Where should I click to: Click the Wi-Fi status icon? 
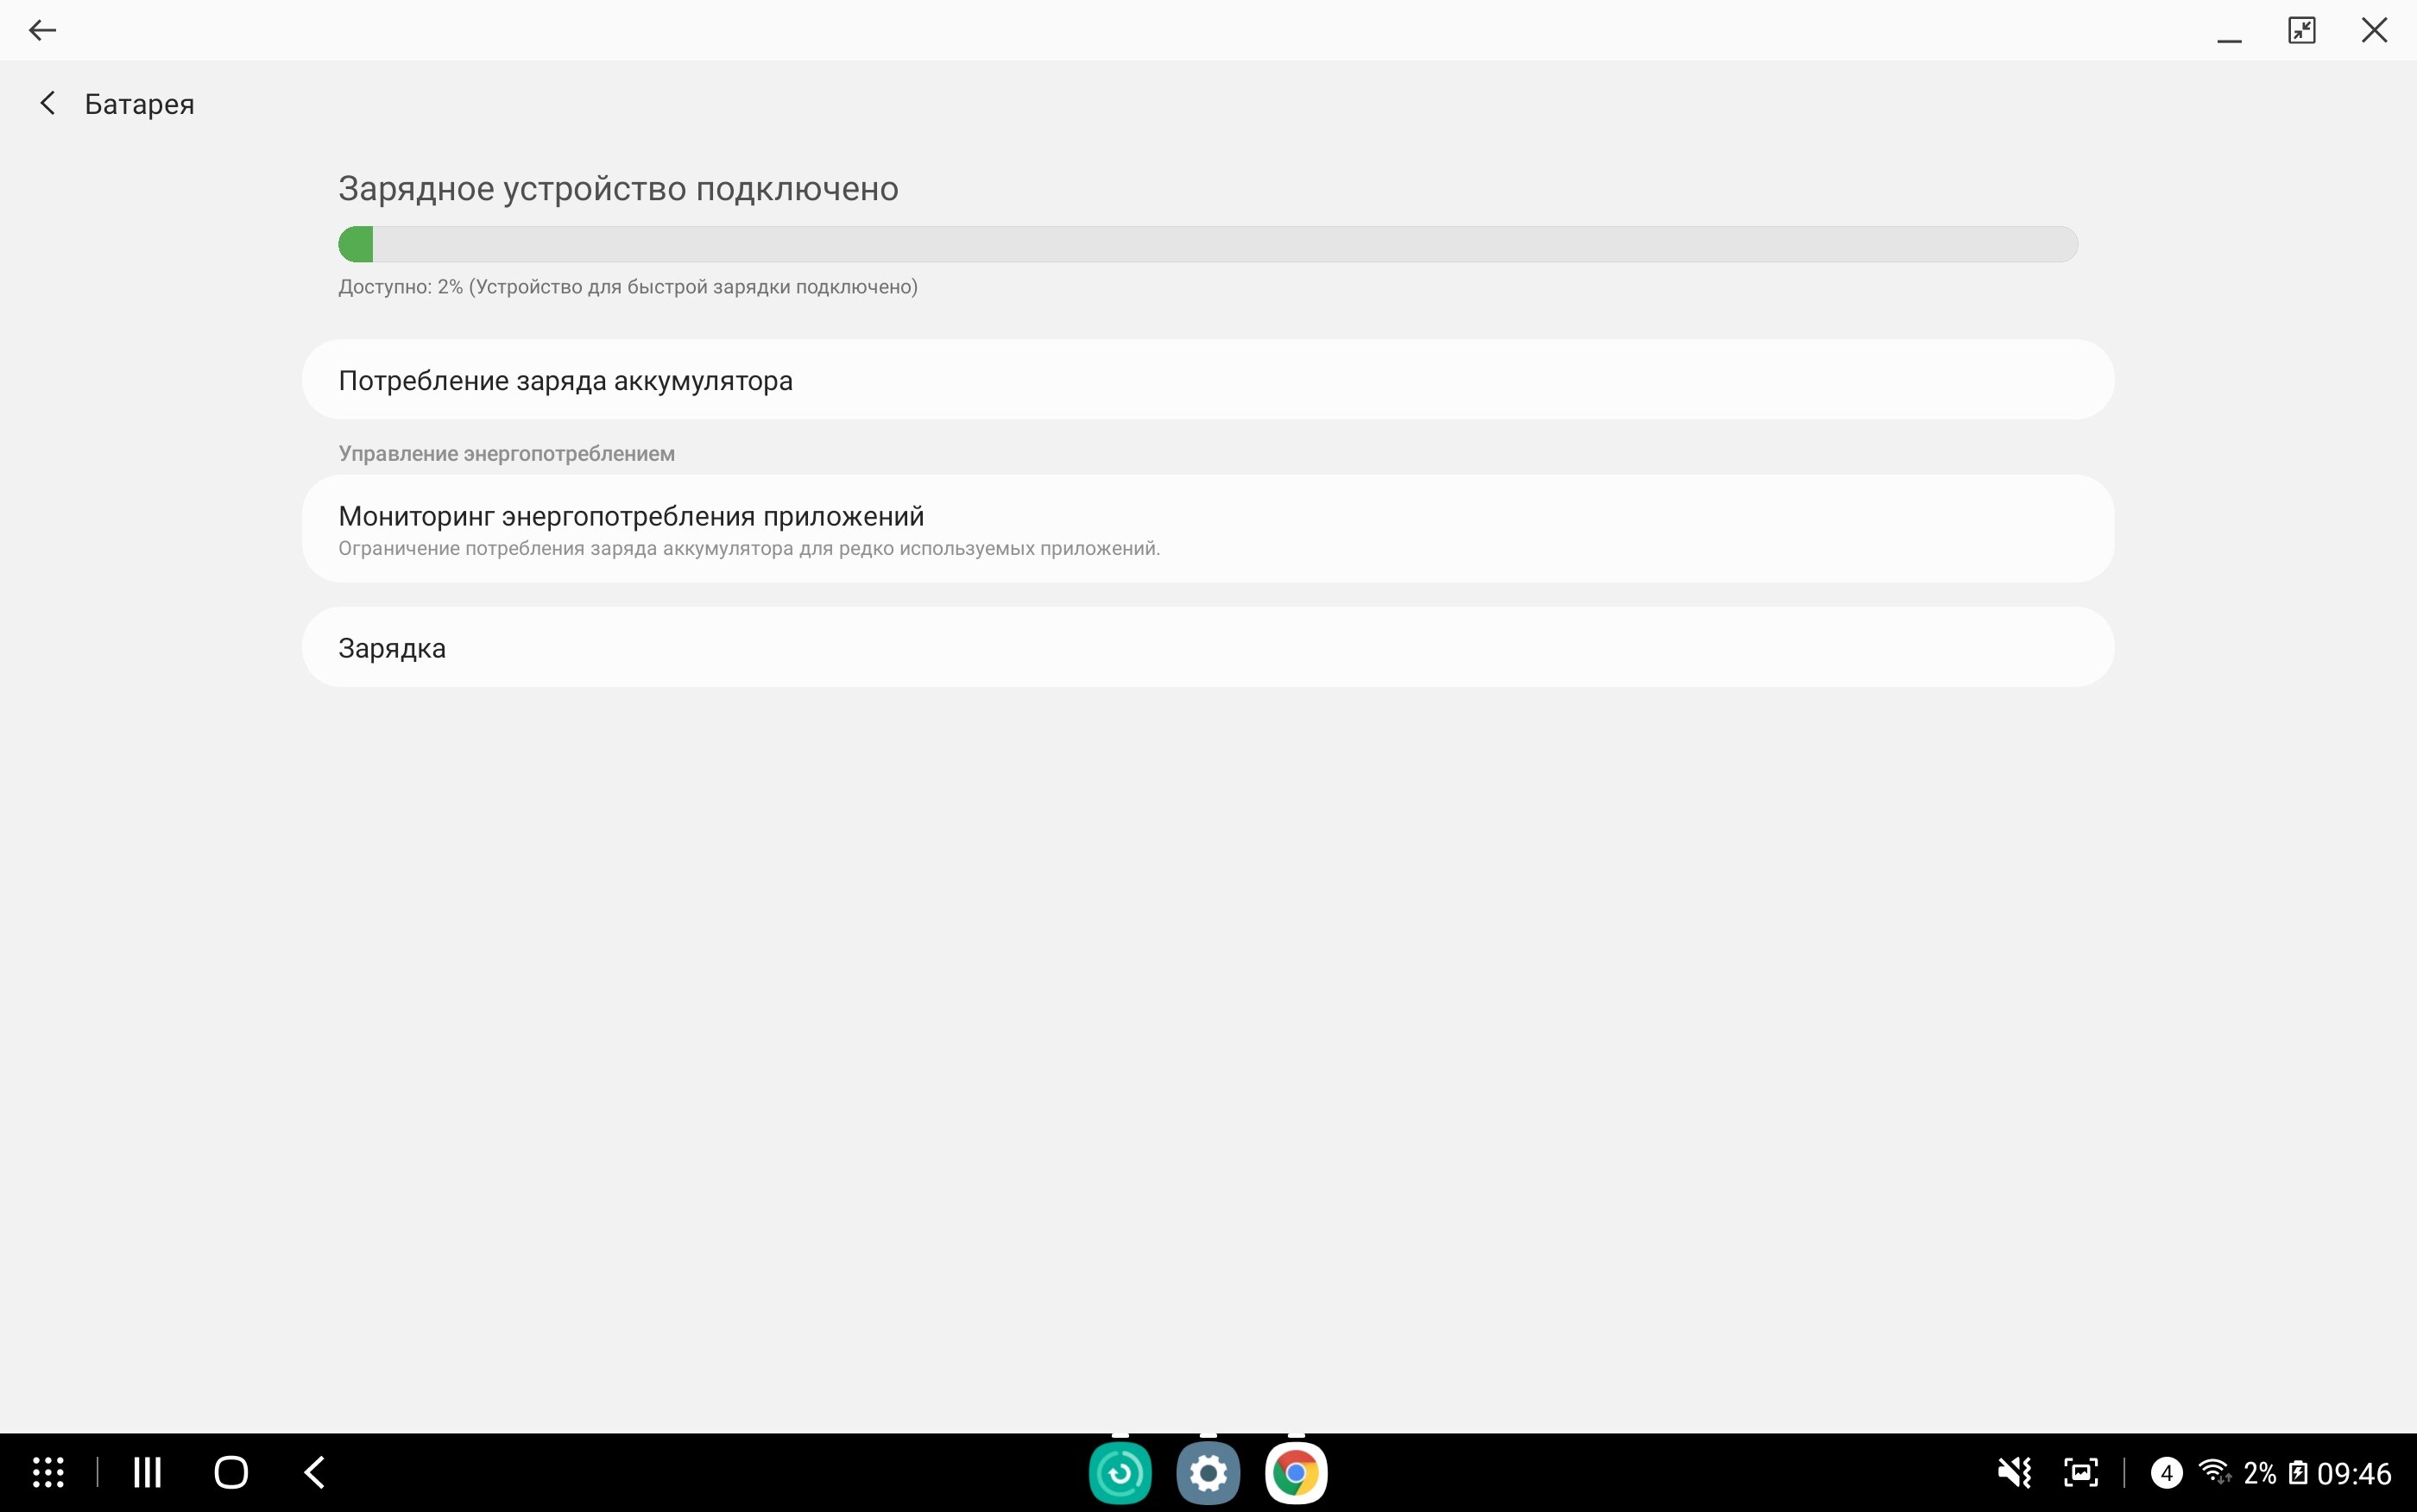point(2215,1472)
